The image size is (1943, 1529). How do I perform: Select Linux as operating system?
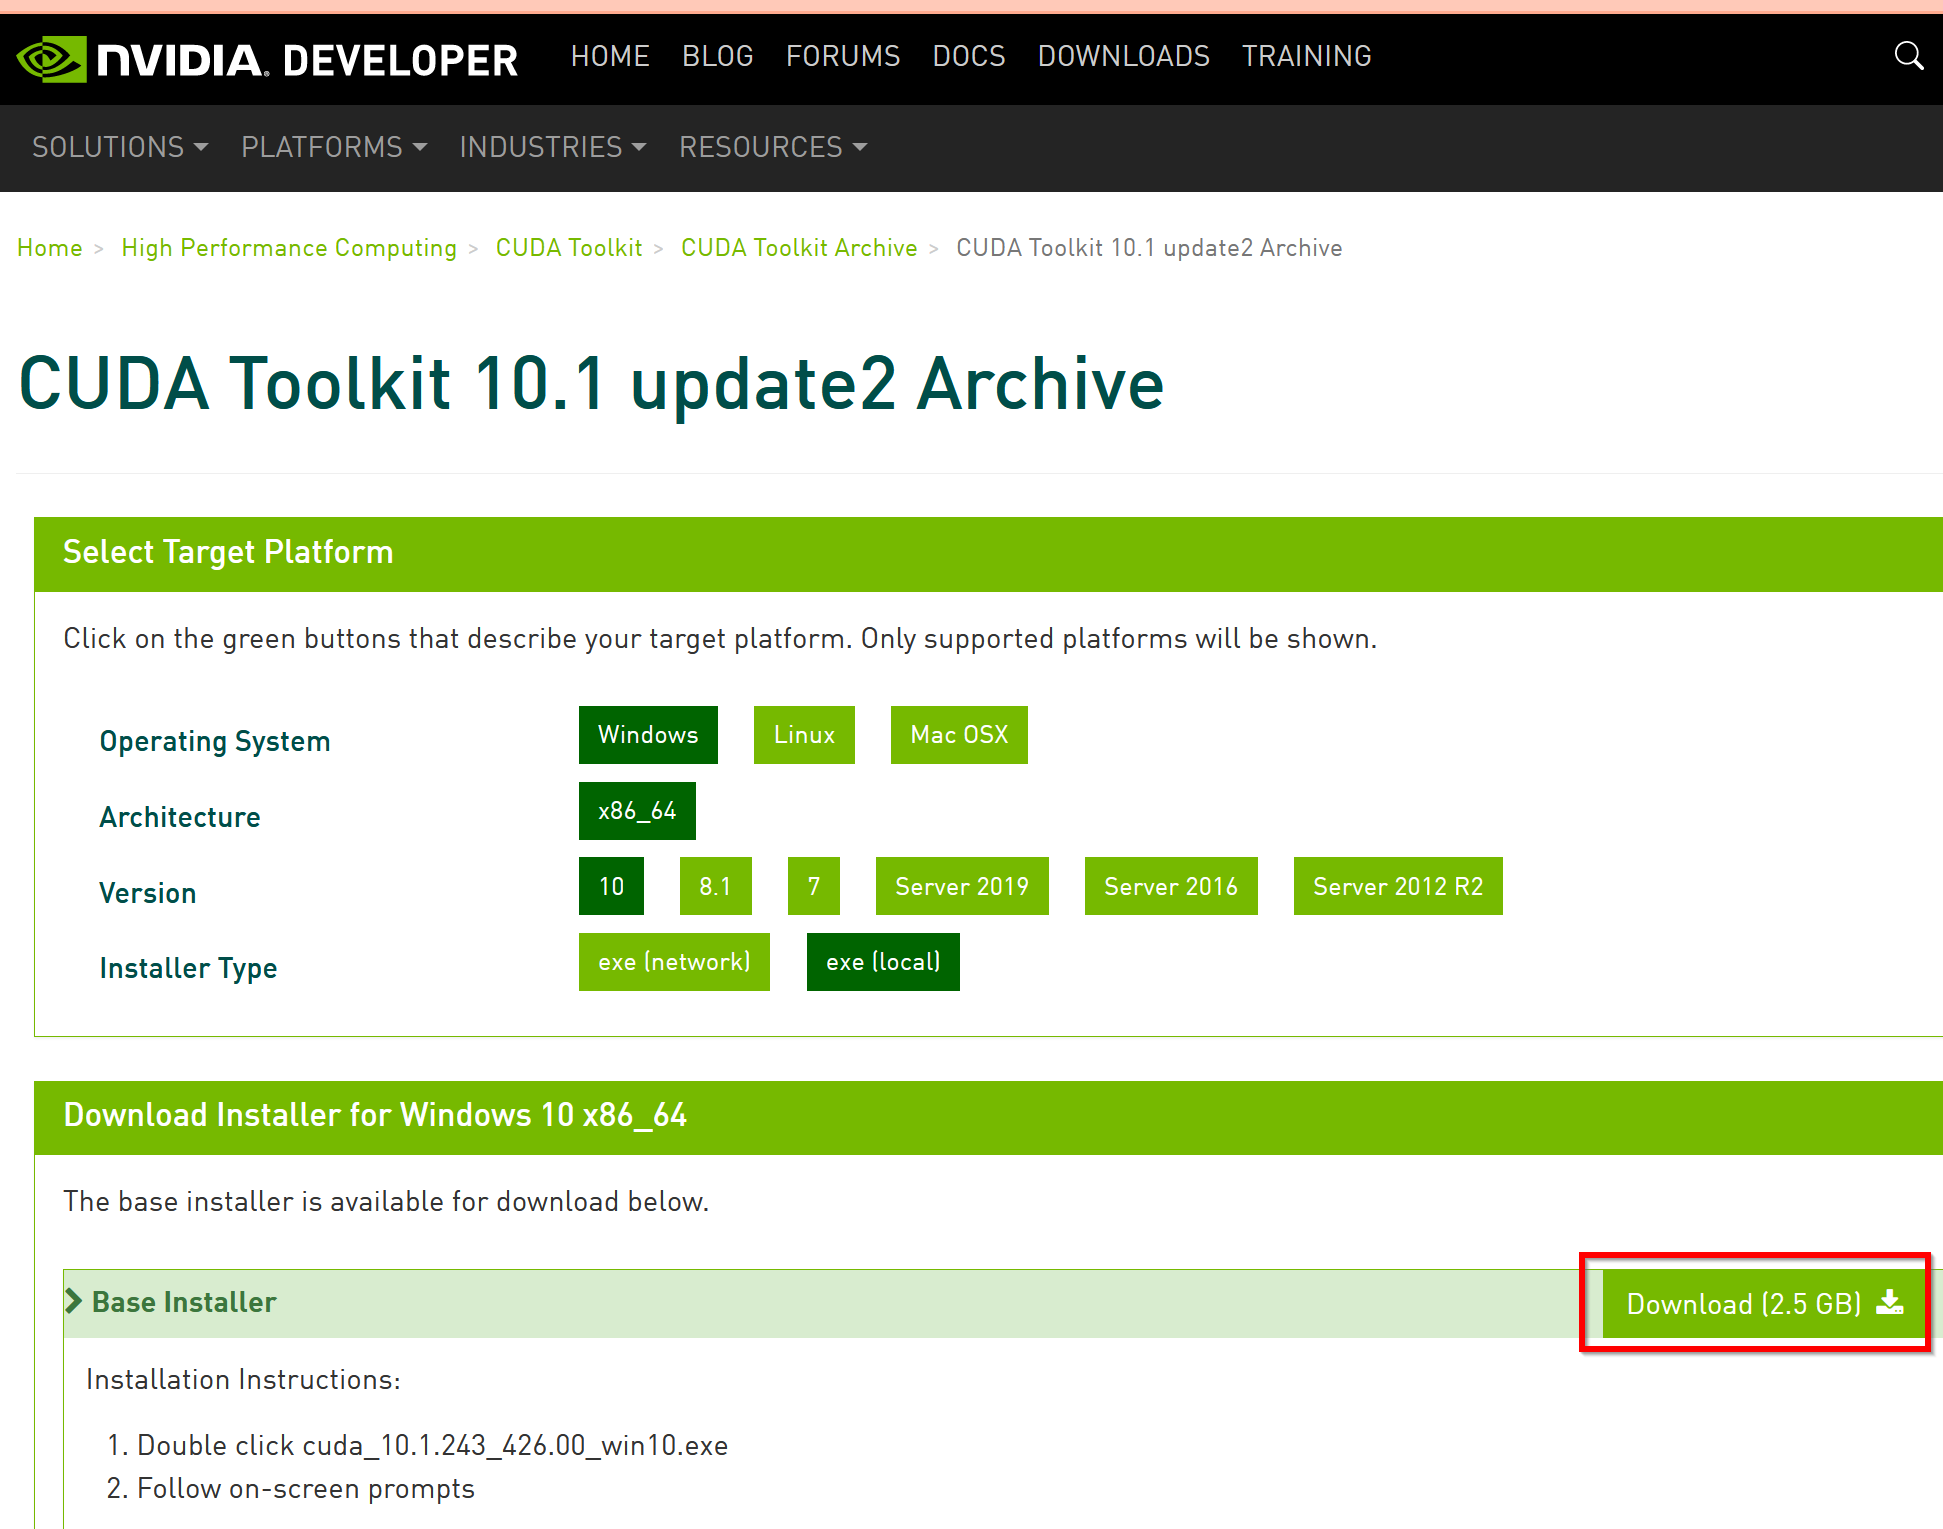click(x=804, y=735)
